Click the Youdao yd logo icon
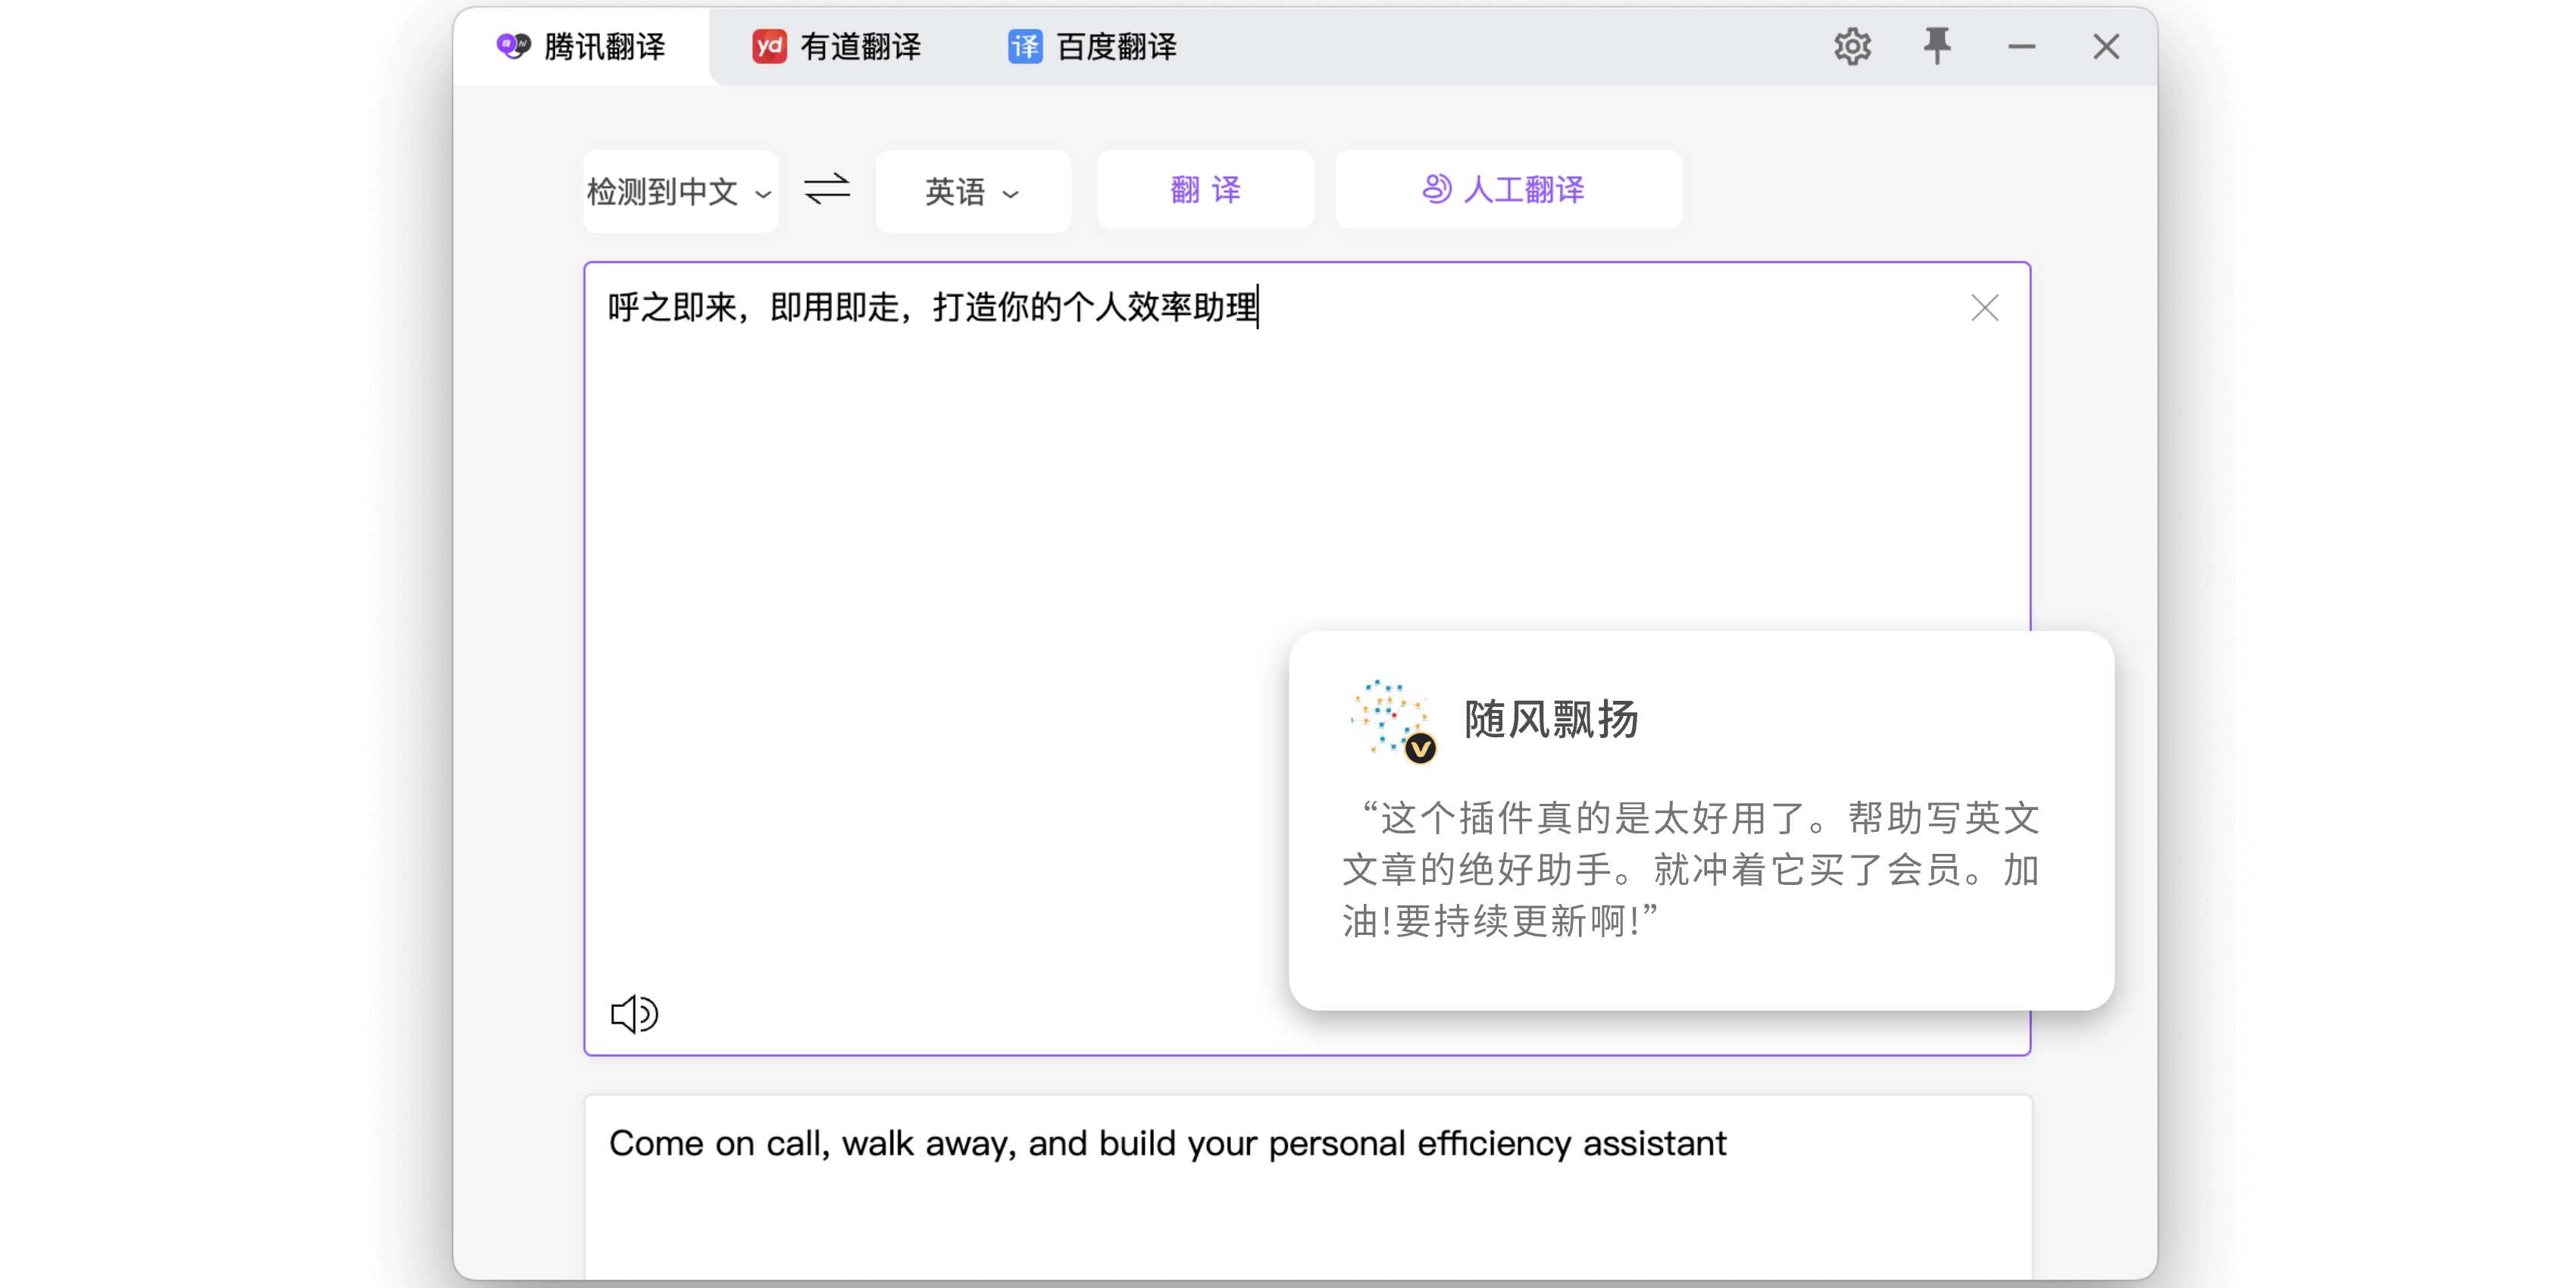The image size is (2576, 1288). pyautogui.click(x=769, y=46)
